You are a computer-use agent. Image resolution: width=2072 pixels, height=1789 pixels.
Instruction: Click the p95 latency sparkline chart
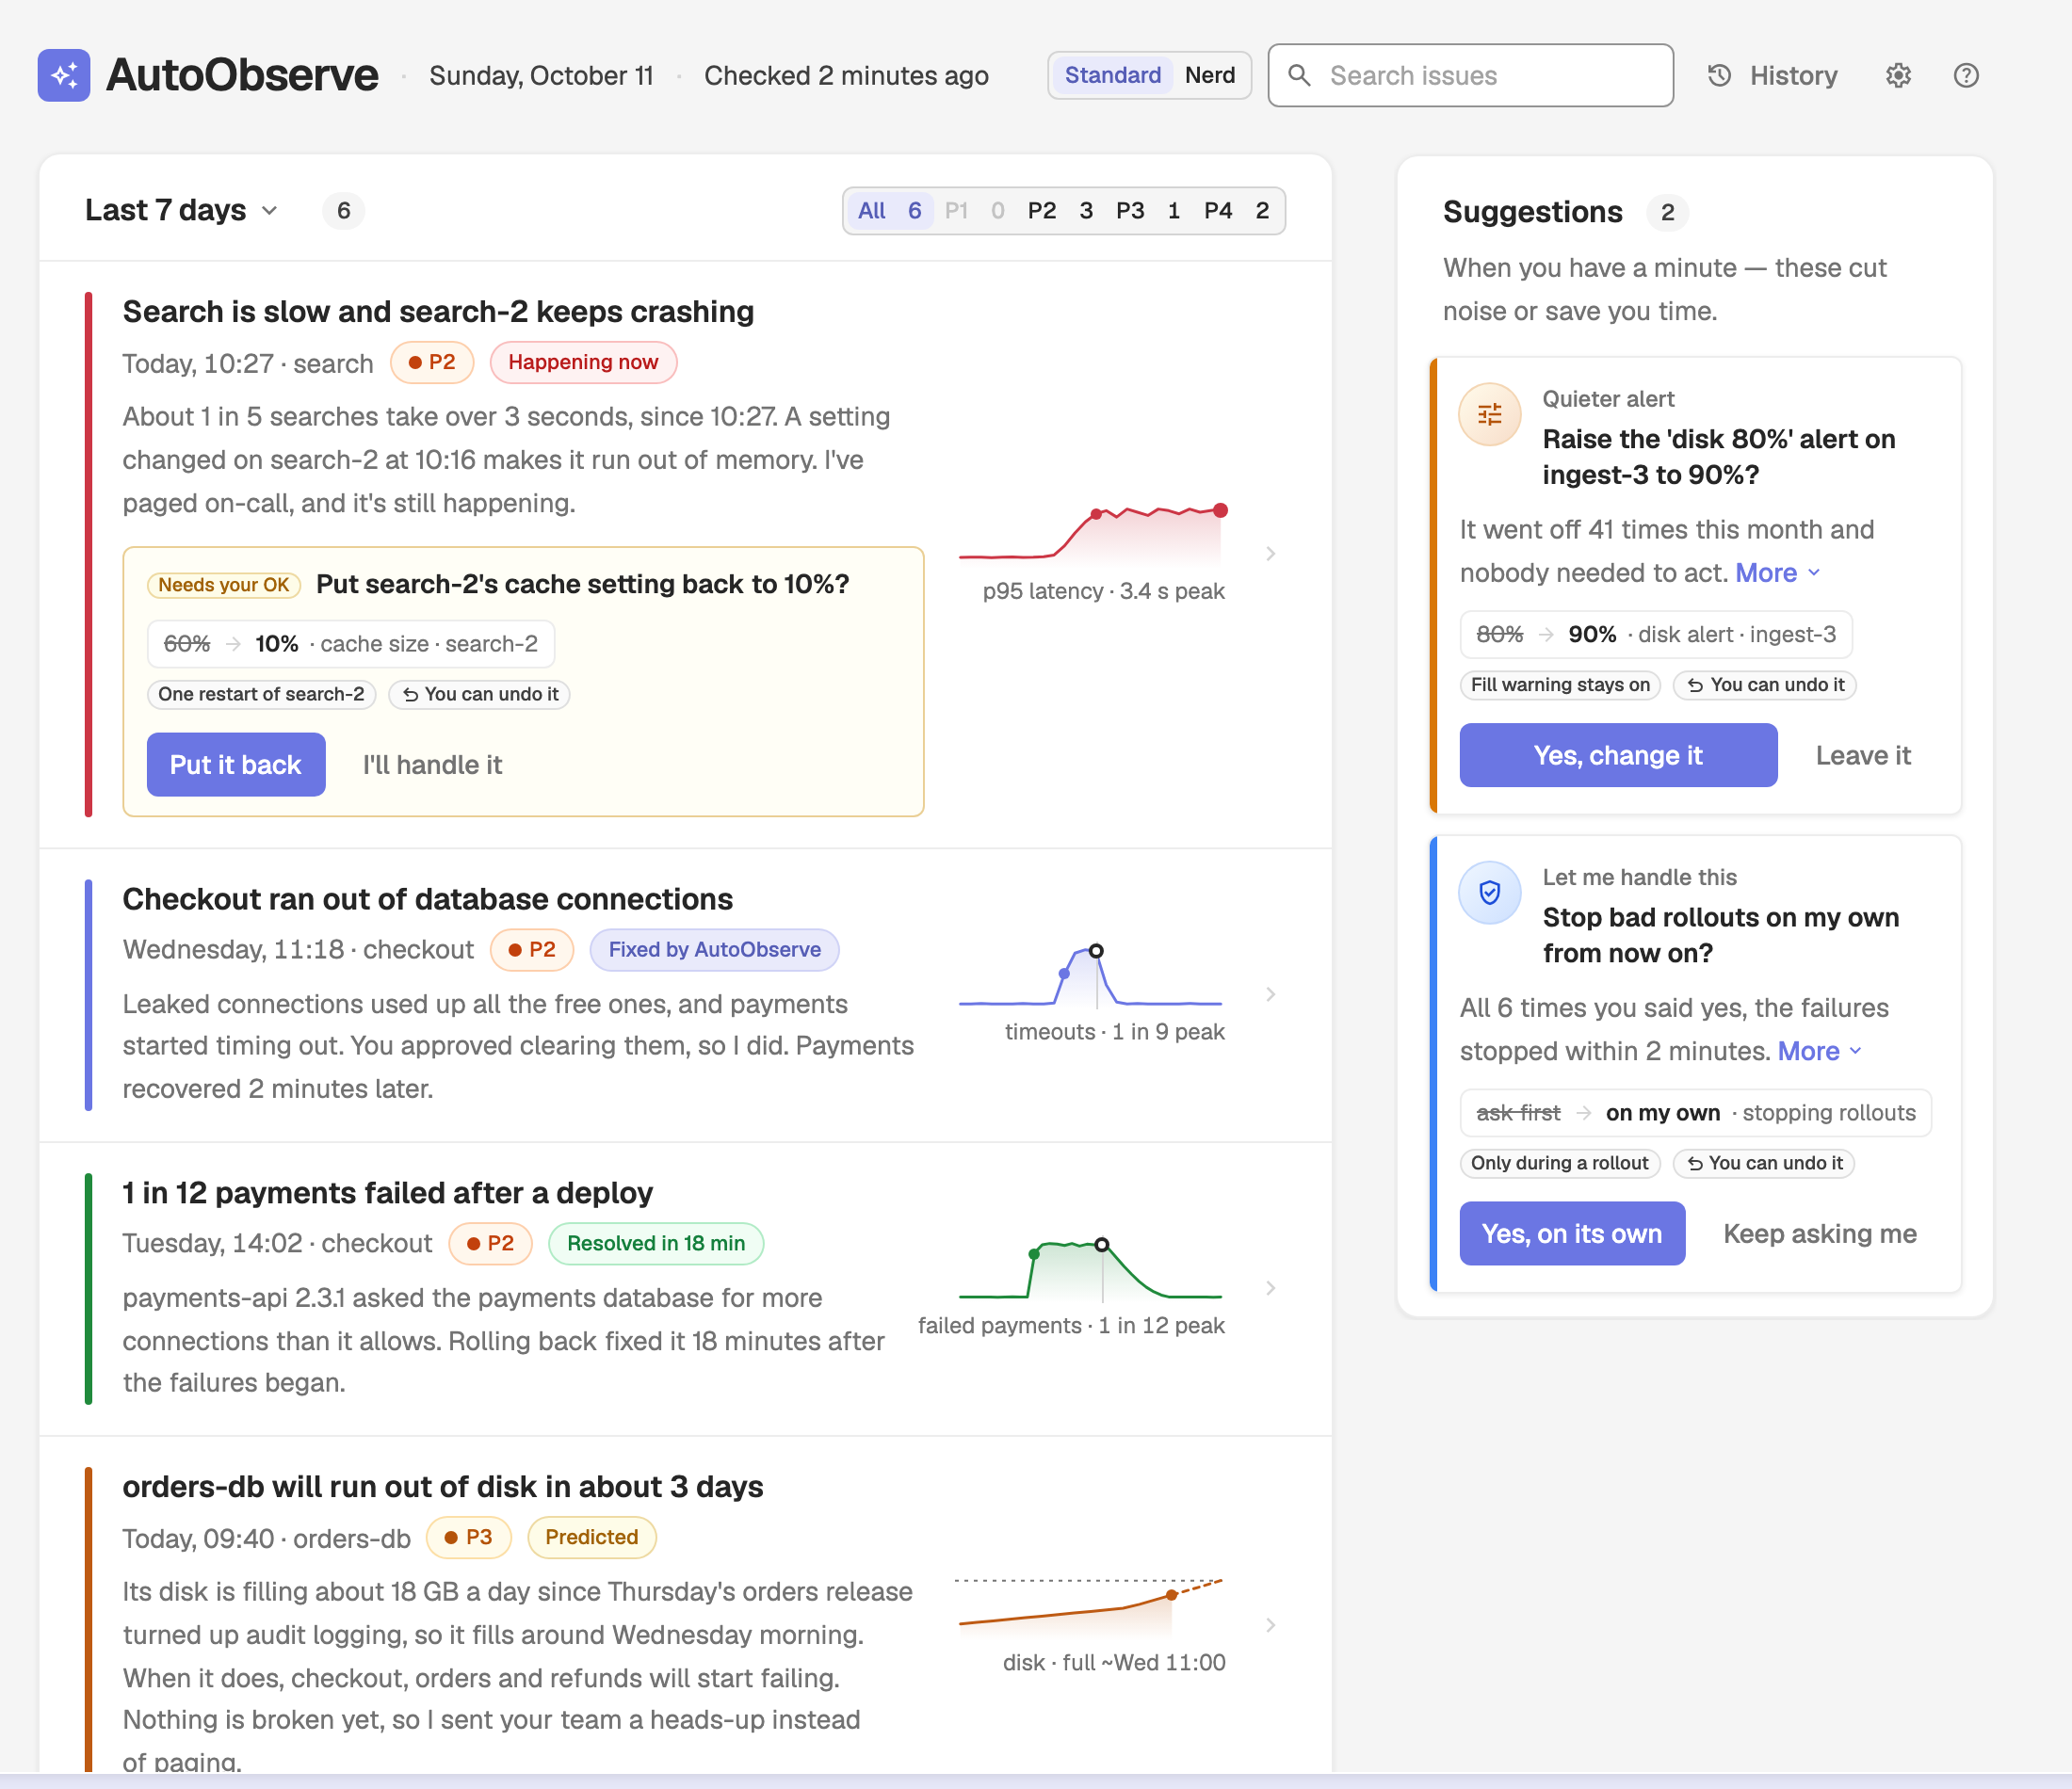tap(1093, 535)
